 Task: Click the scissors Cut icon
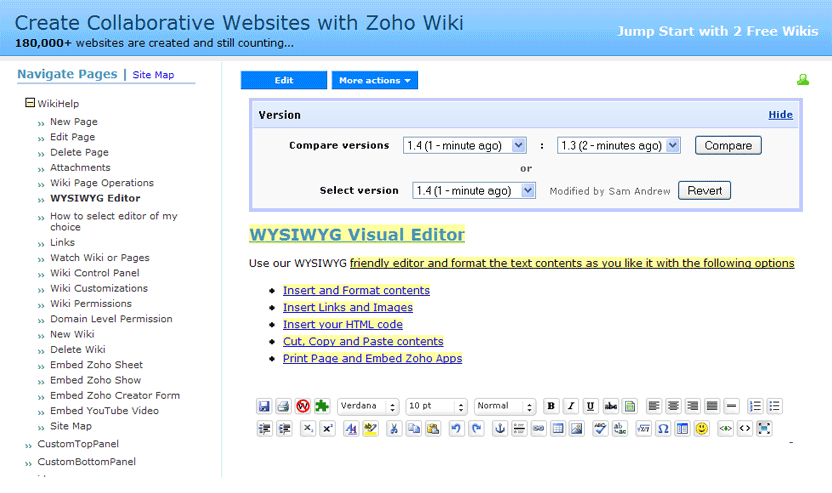pos(394,428)
